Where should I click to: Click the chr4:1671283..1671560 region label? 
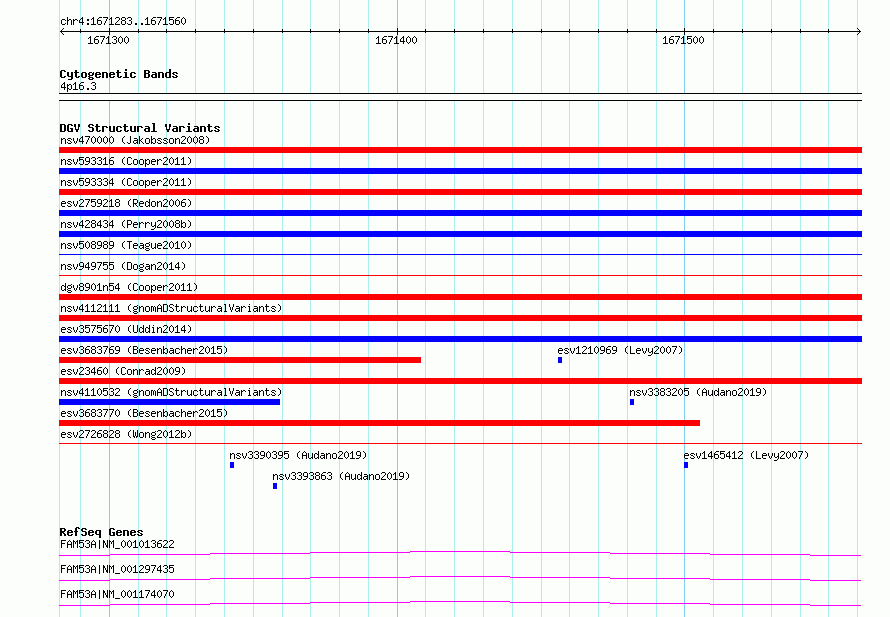123,21
